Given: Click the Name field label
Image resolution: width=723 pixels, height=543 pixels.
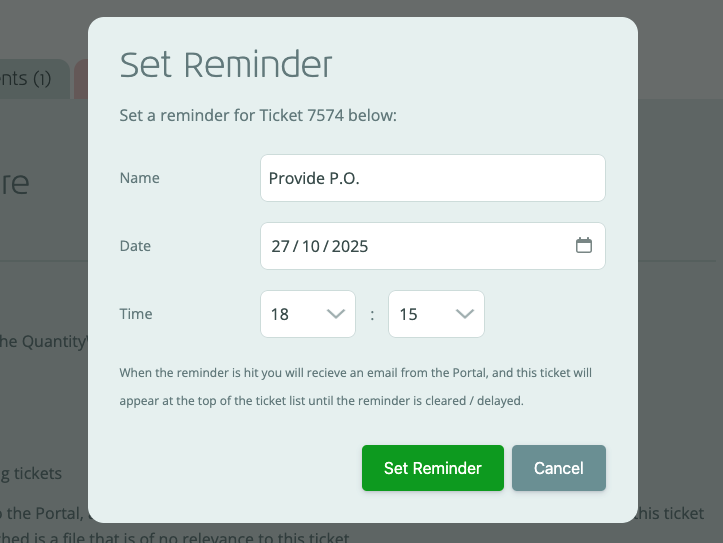Looking at the screenshot, I should point(140,178).
